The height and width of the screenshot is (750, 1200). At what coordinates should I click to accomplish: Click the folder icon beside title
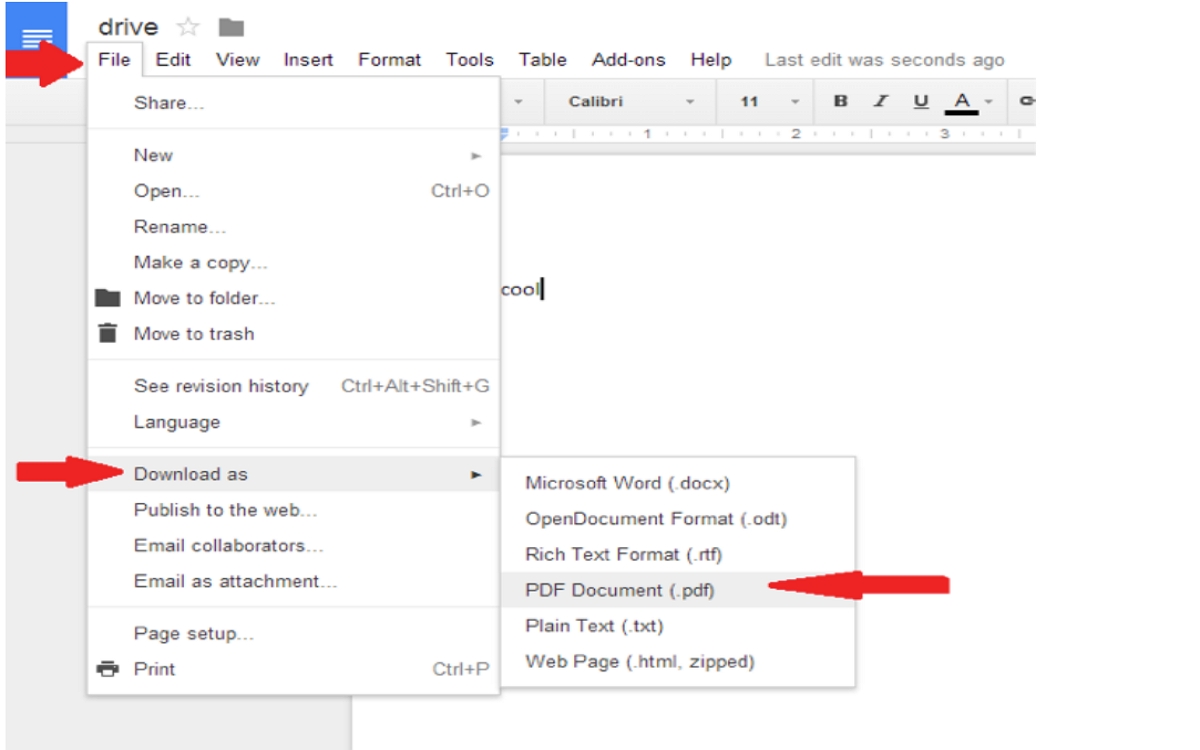coord(231,28)
